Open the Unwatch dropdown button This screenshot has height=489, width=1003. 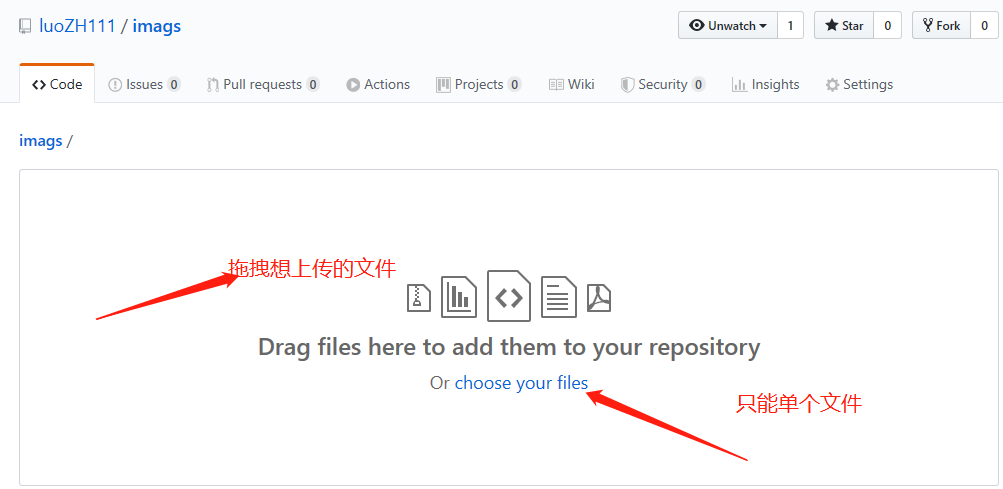point(728,26)
